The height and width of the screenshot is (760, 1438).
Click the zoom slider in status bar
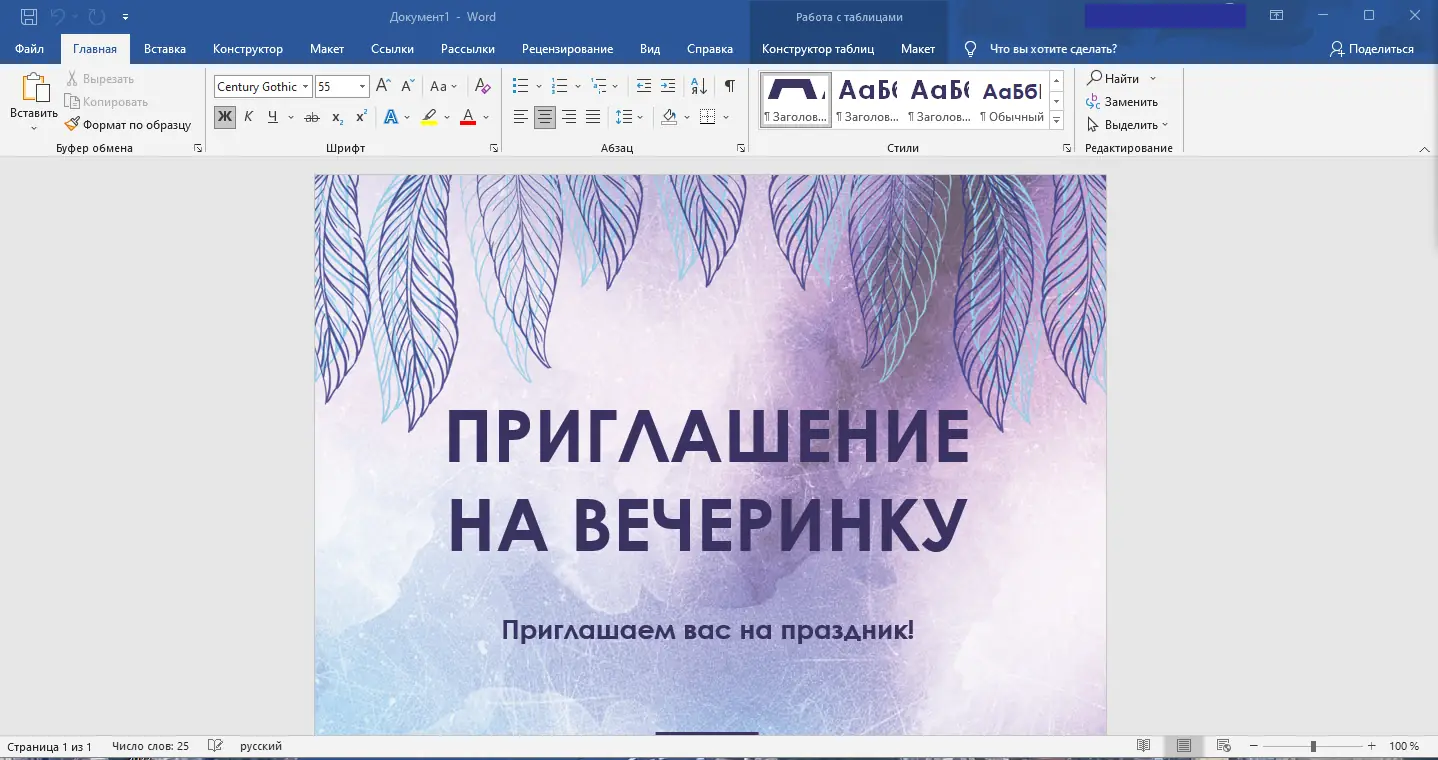click(1313, 746)
